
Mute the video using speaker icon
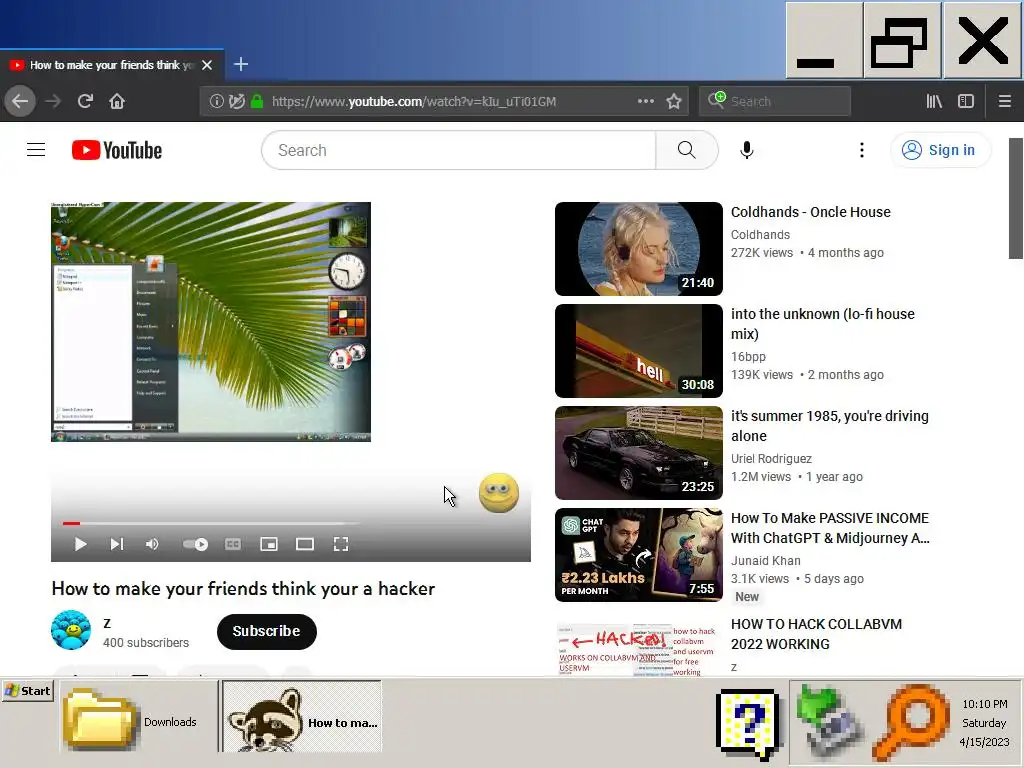coord(152,544)
